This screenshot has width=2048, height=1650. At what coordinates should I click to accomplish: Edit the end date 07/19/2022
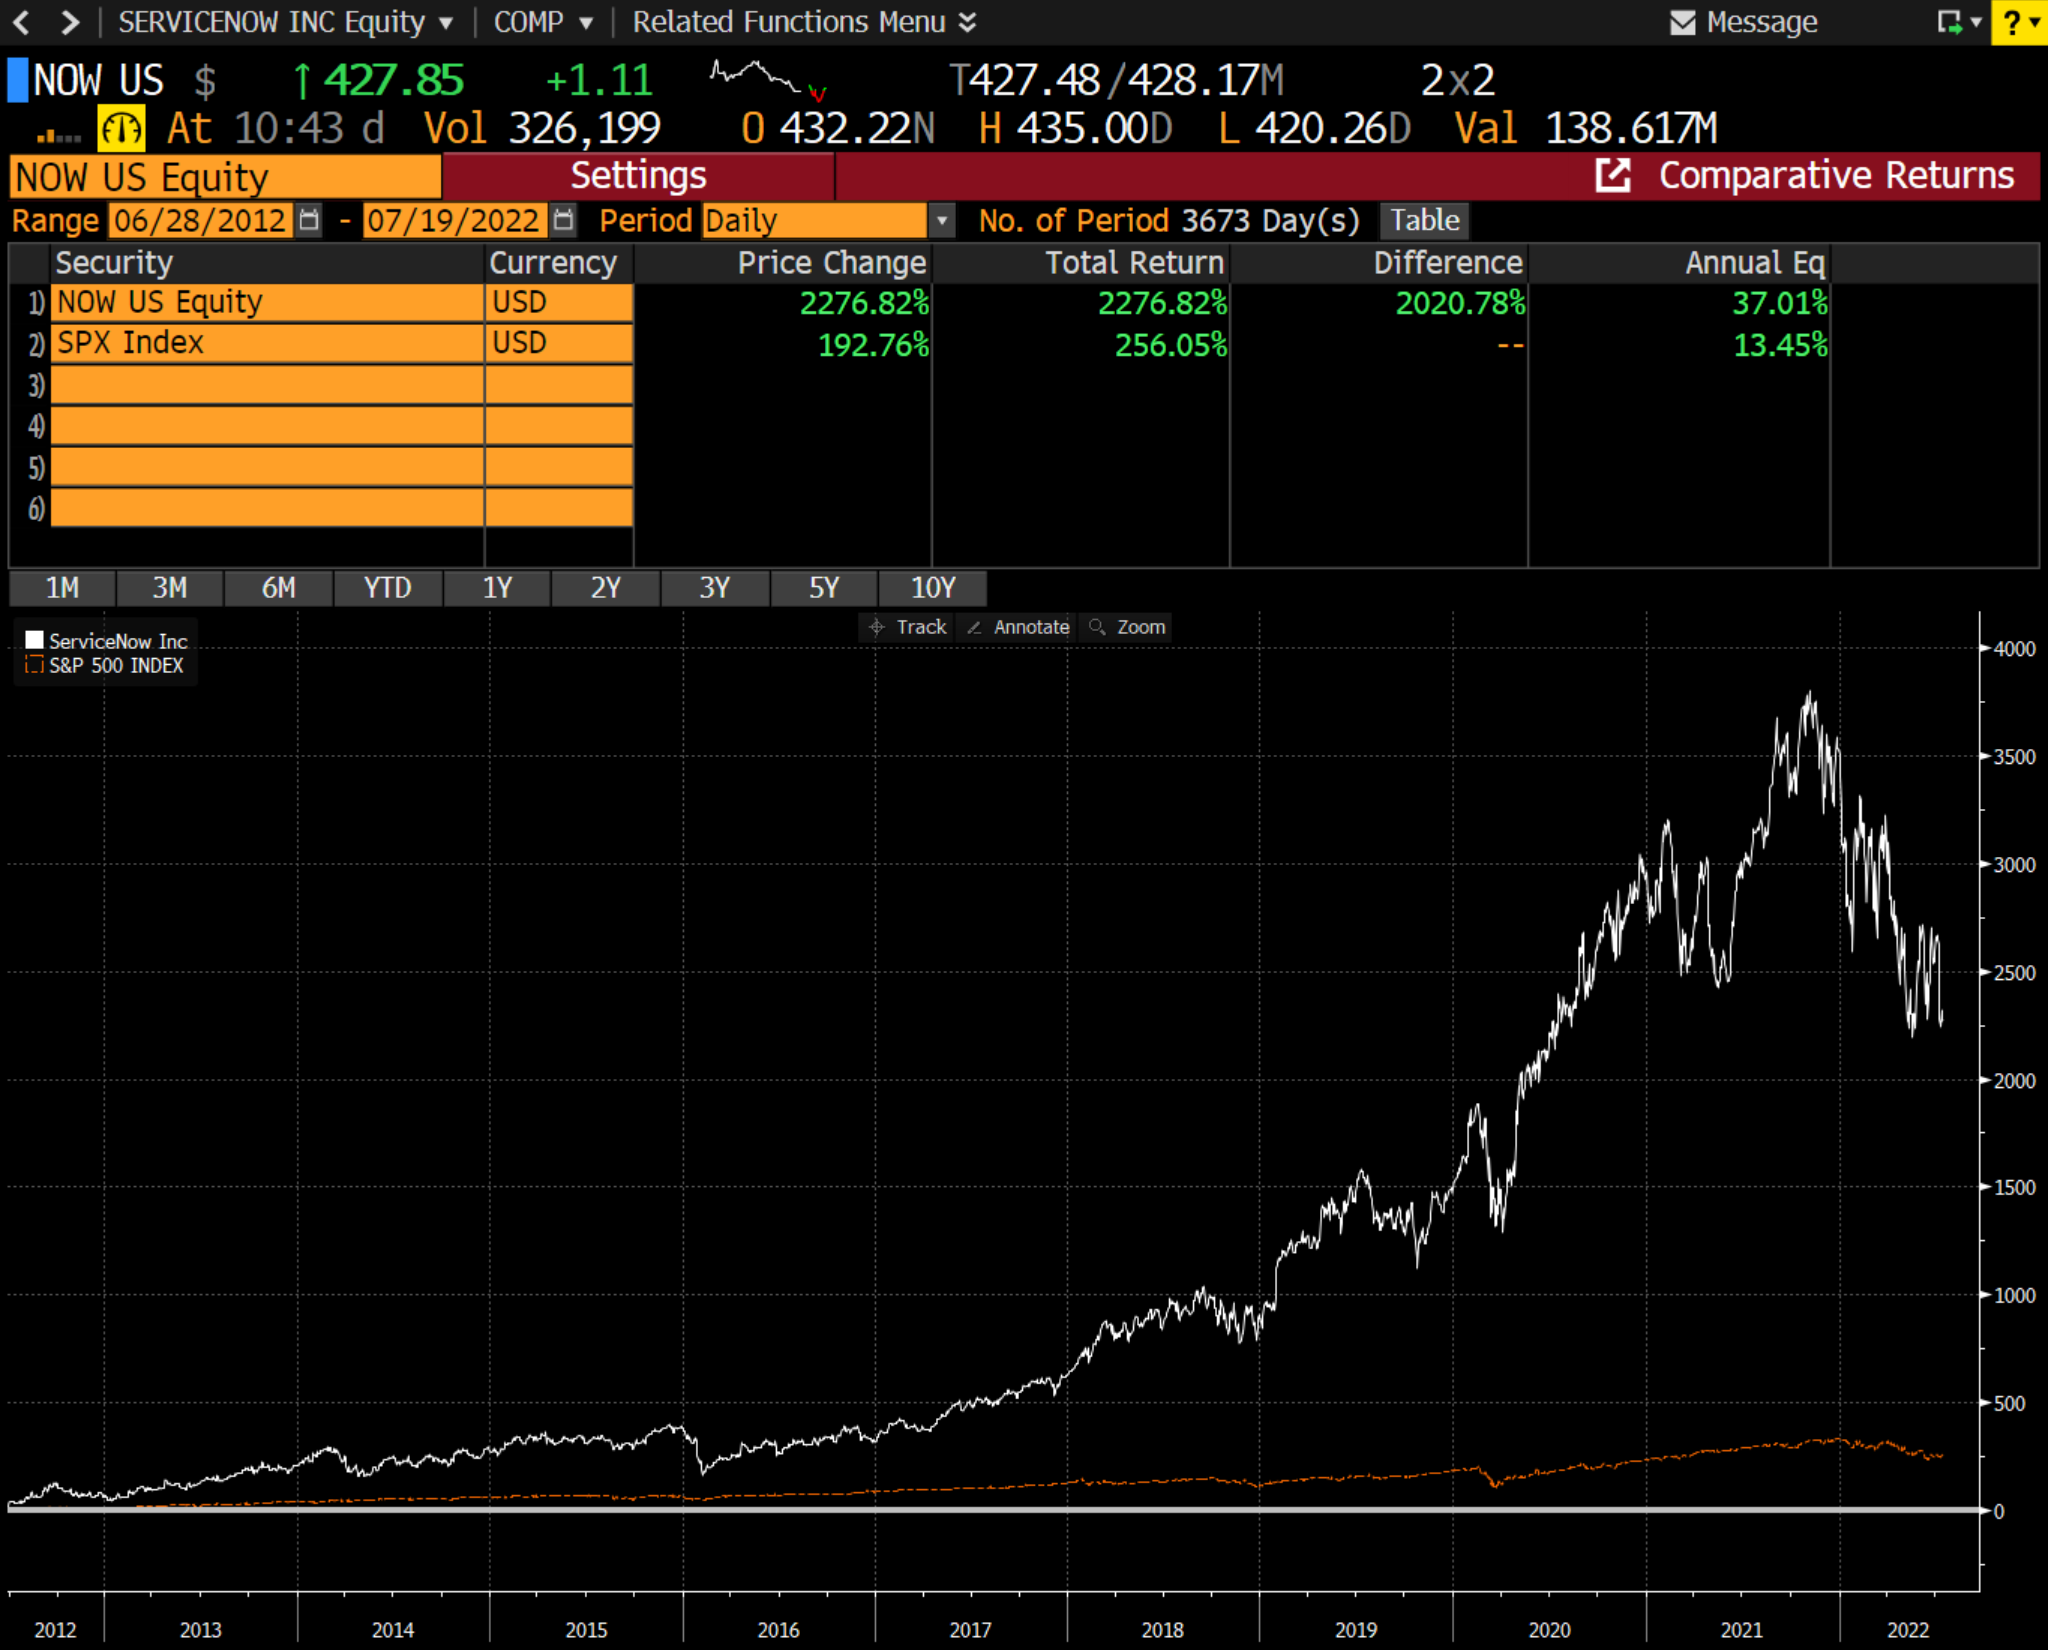[x=455, y=220]
